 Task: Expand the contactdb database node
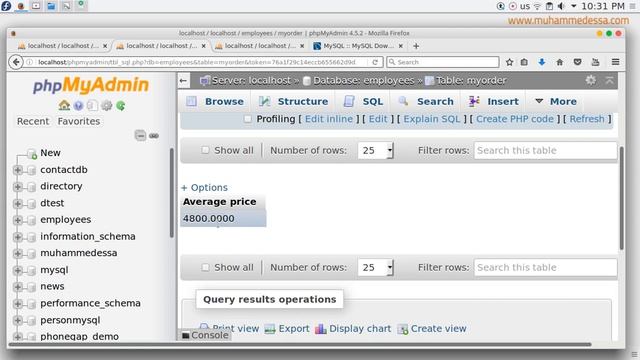(18, 170)
